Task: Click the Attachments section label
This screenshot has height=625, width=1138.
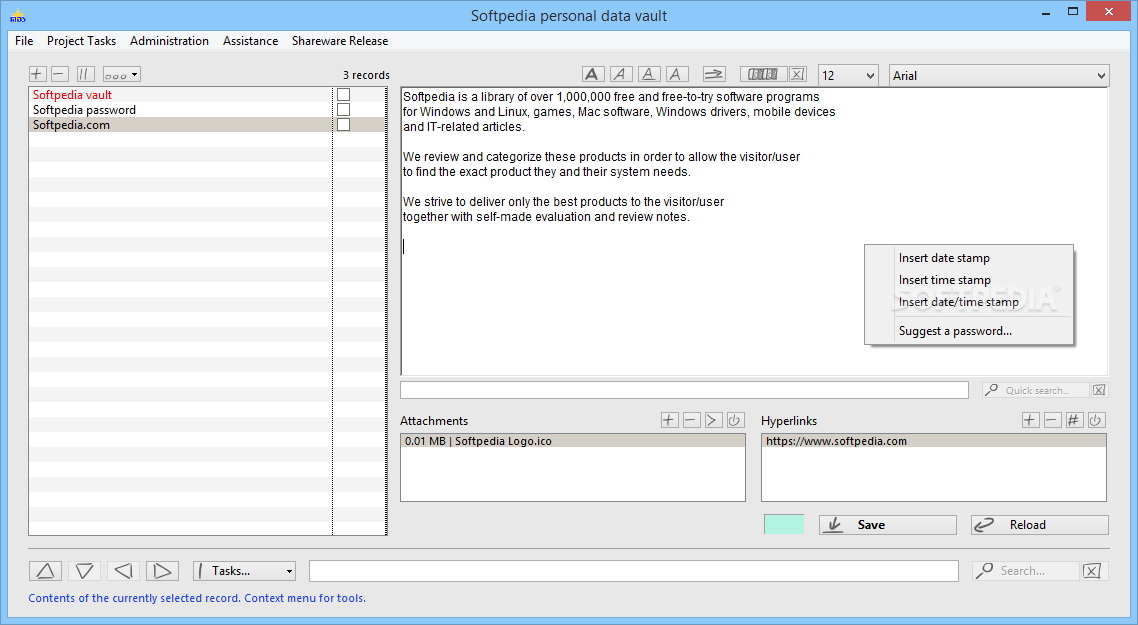Action: pos(434,421)
